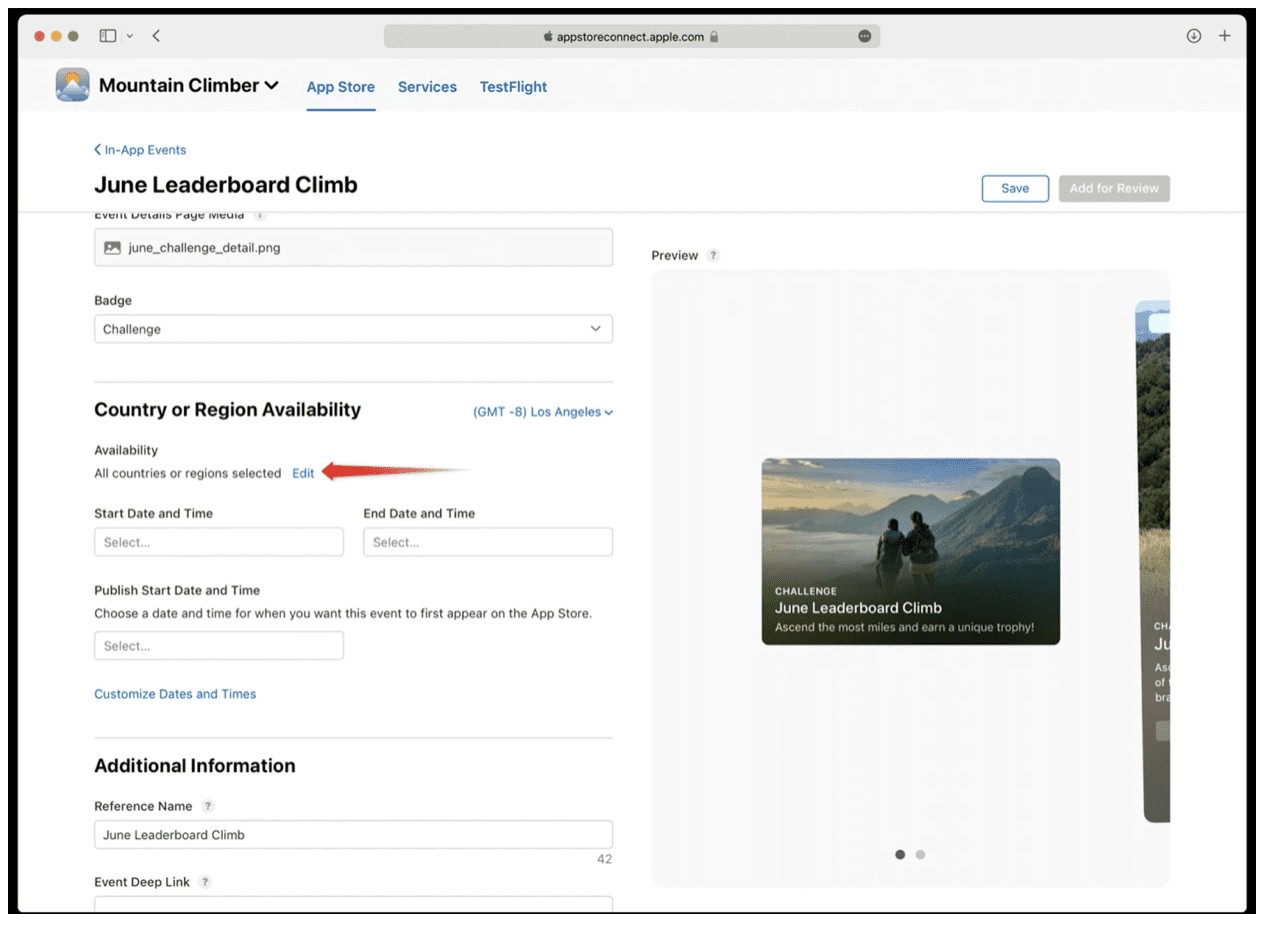
Task: Open the Badge dropdown showing Challenge
Action: [352, 328]
